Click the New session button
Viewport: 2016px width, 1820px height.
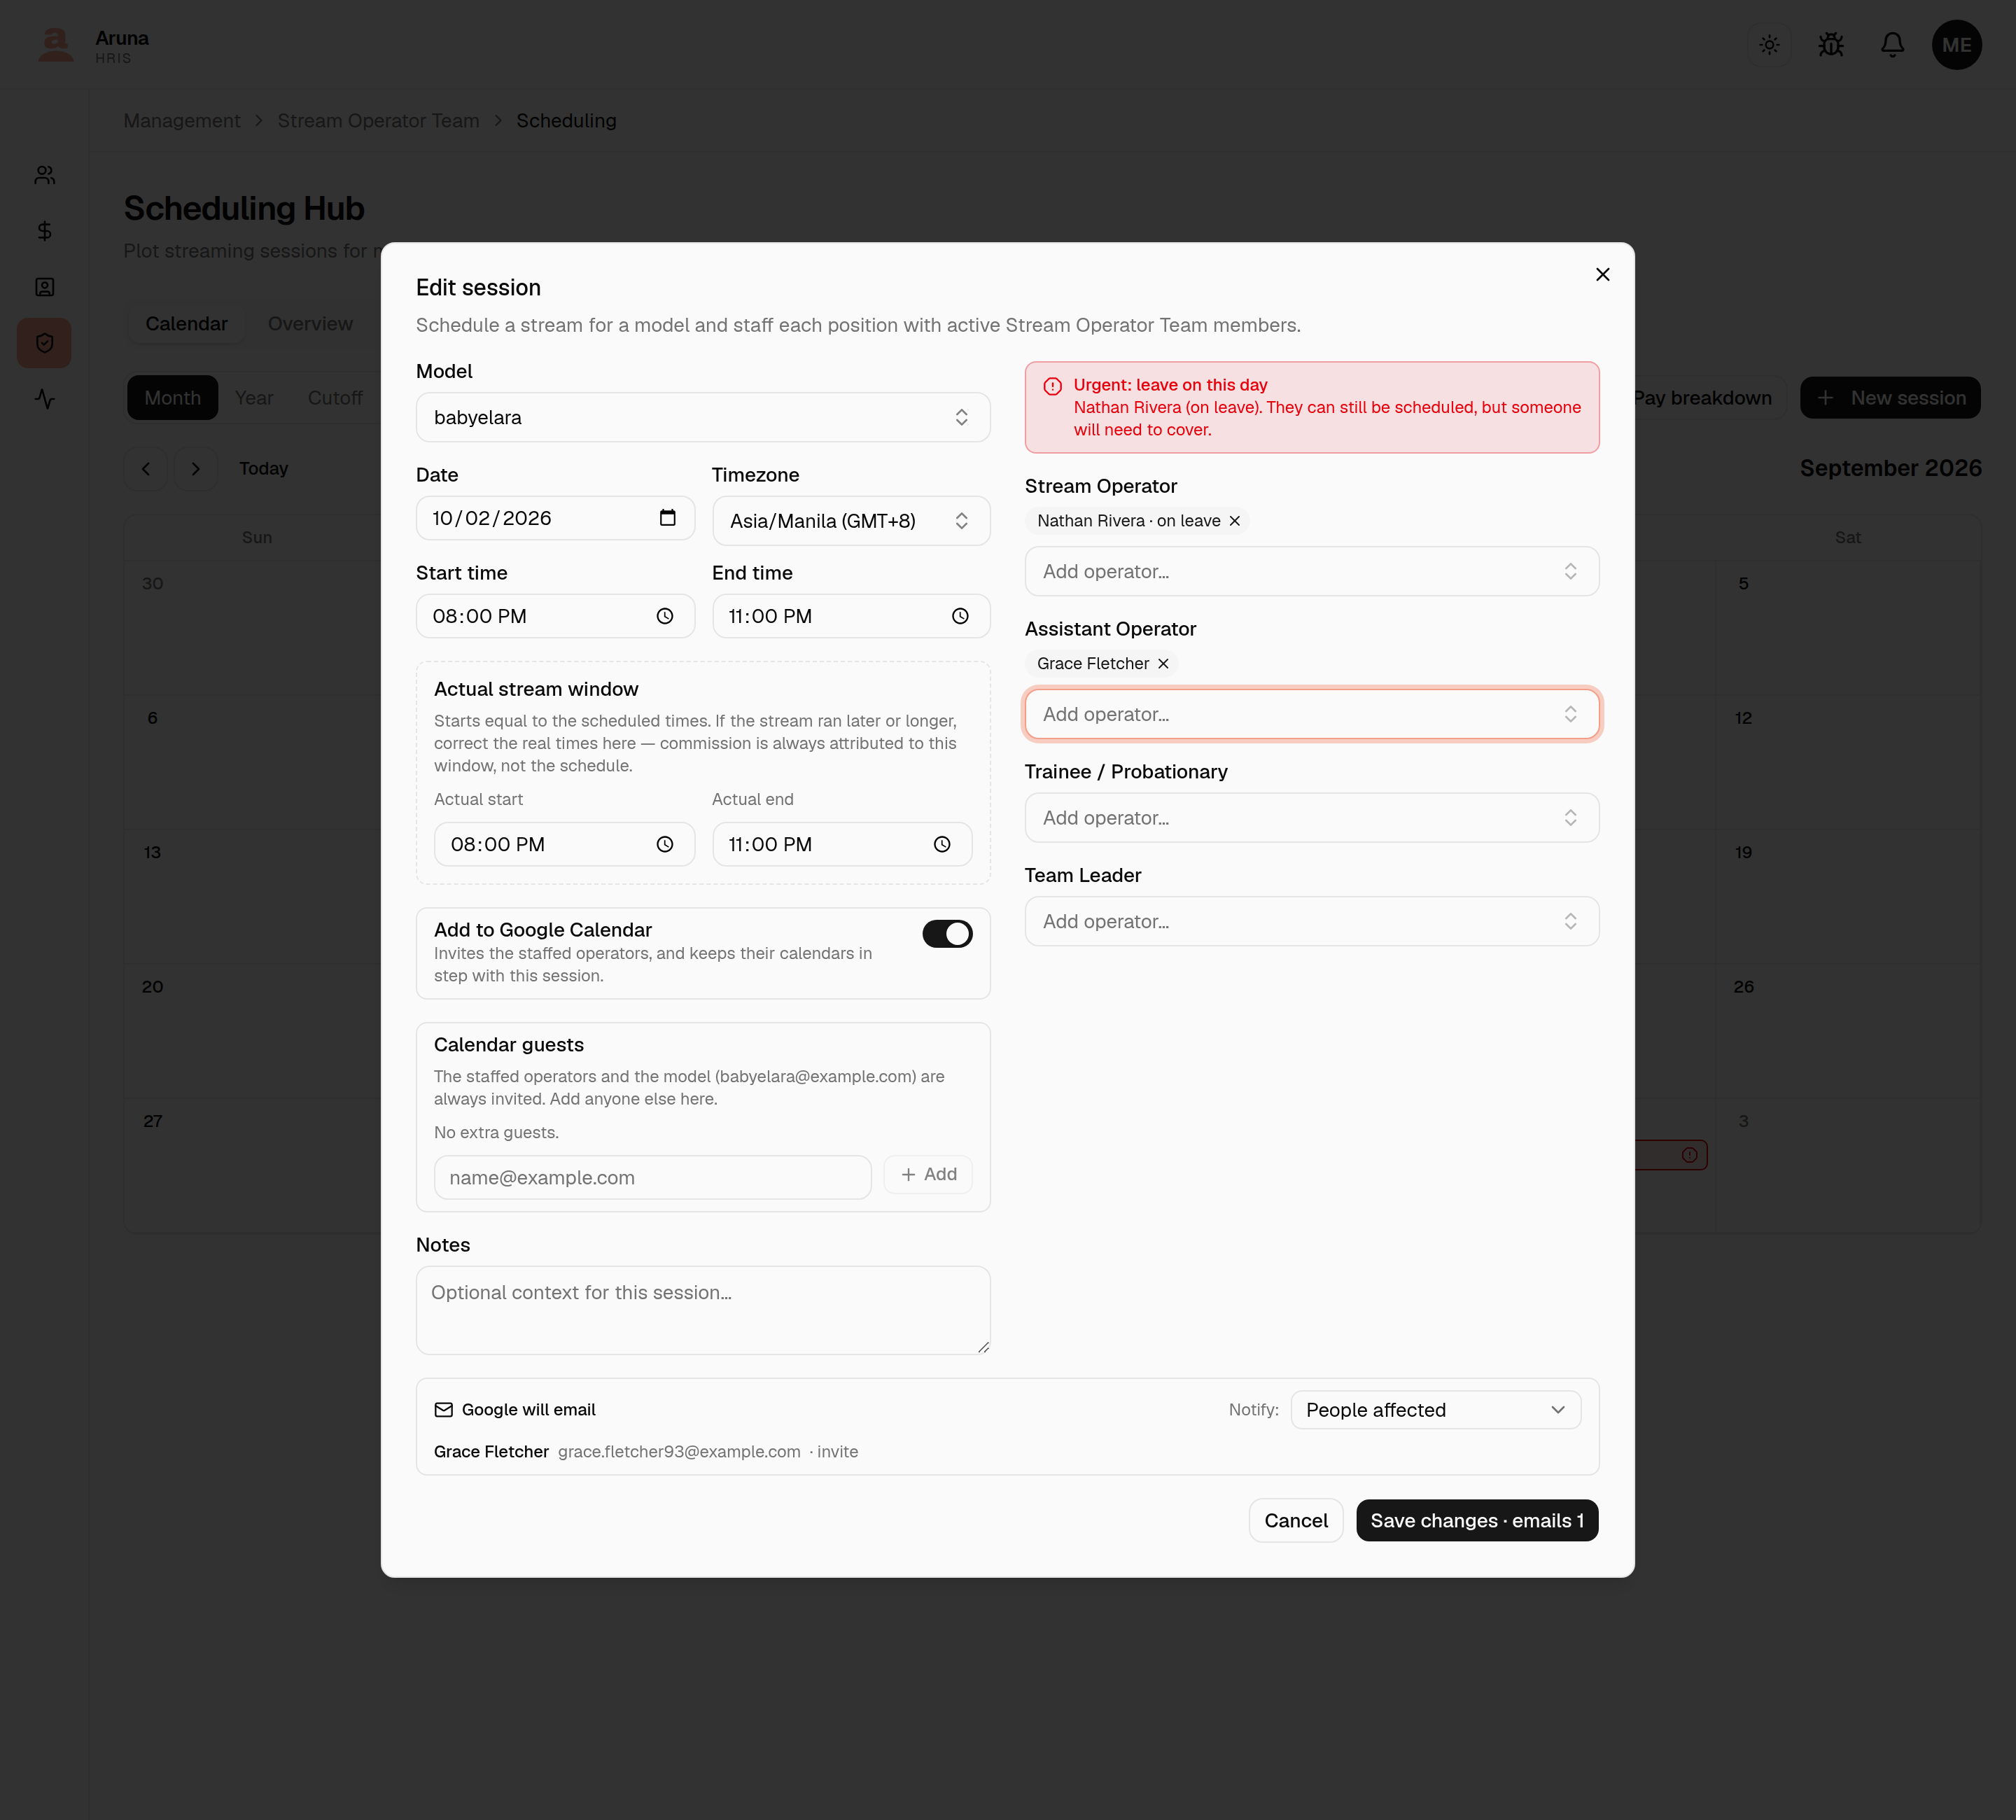[x=1890, y=398]
